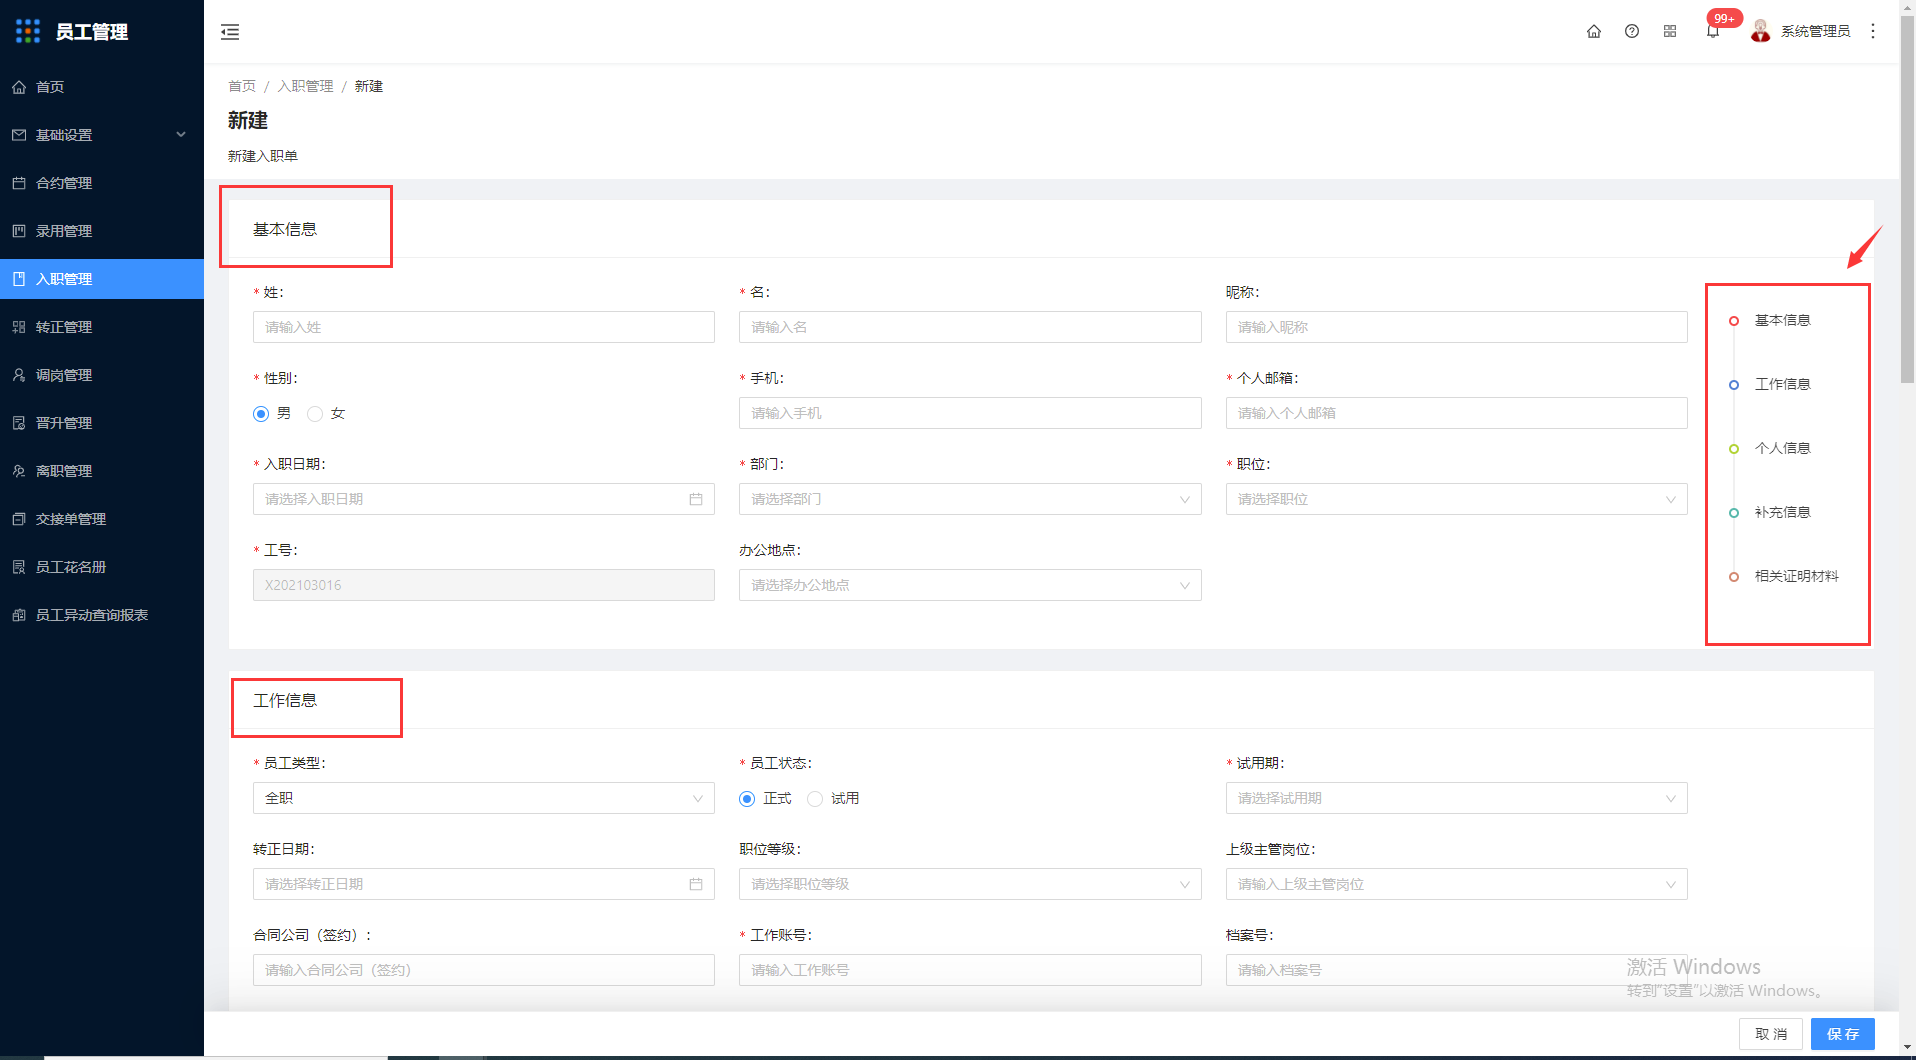Viewport: 1916px width, 1060px height.
Task: Open the 职位等级 dropdown
Action: coord(970,884)
